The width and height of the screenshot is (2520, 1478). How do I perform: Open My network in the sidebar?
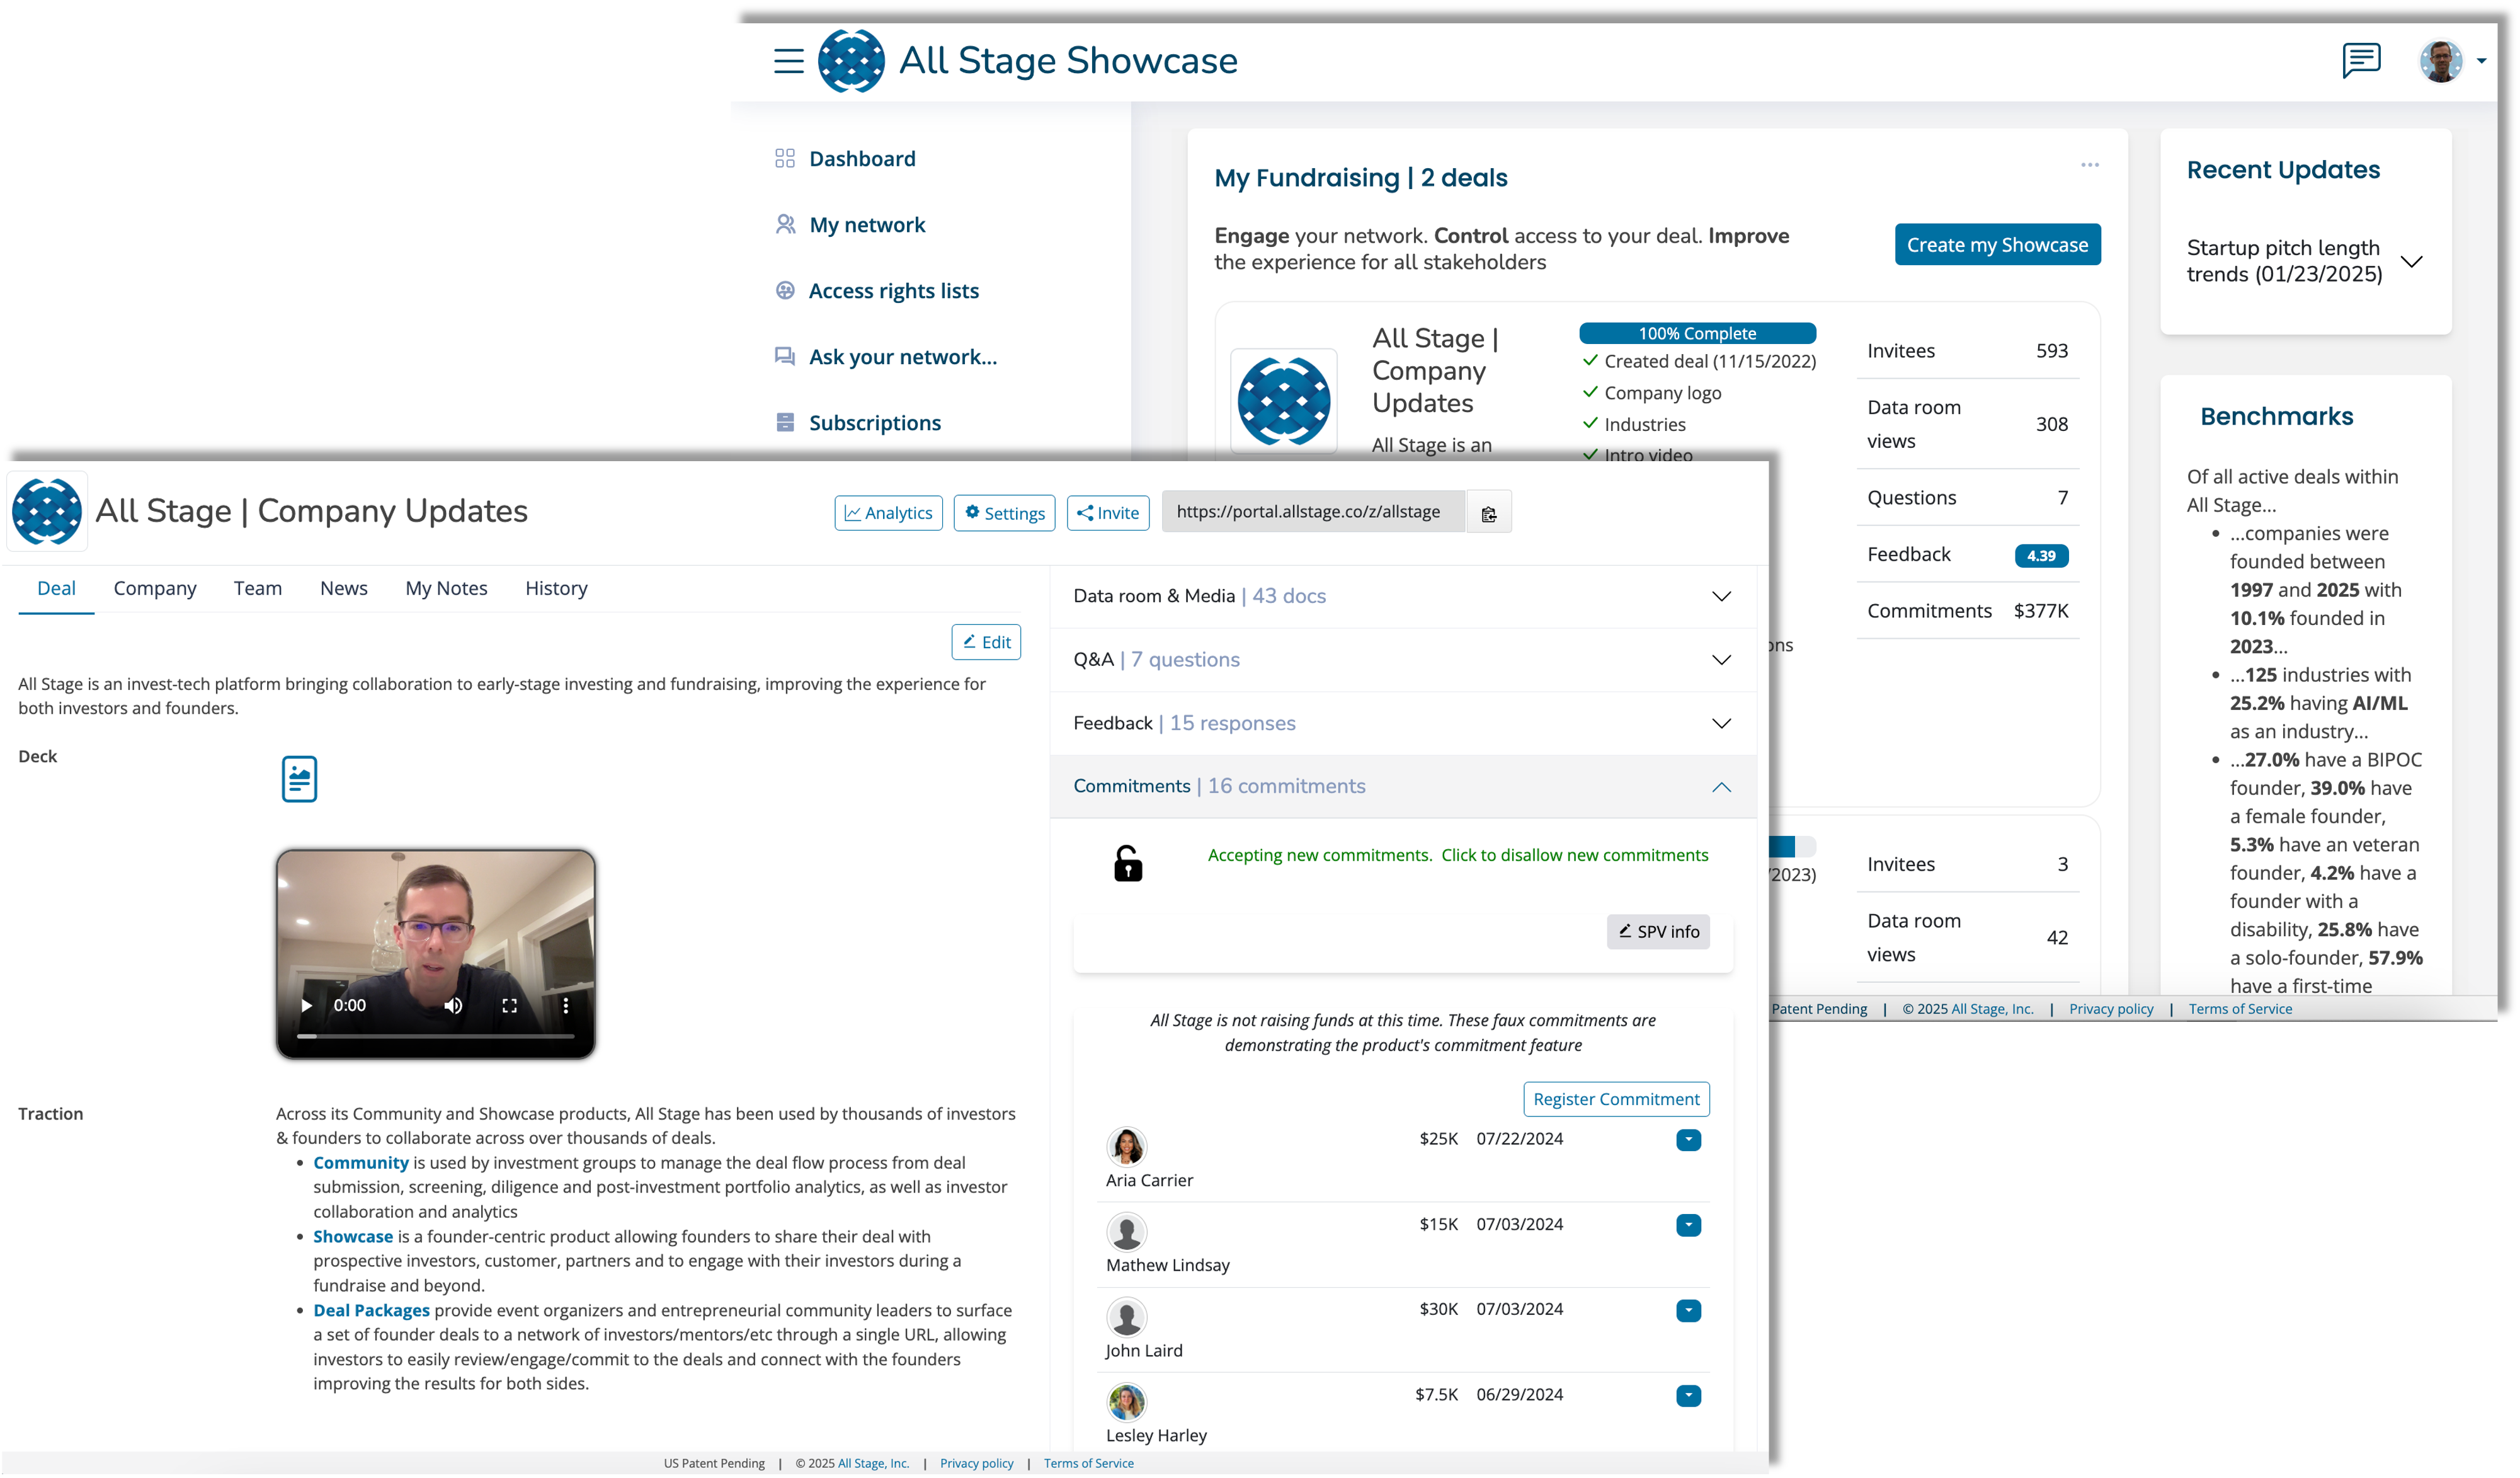tap(867, 224)
